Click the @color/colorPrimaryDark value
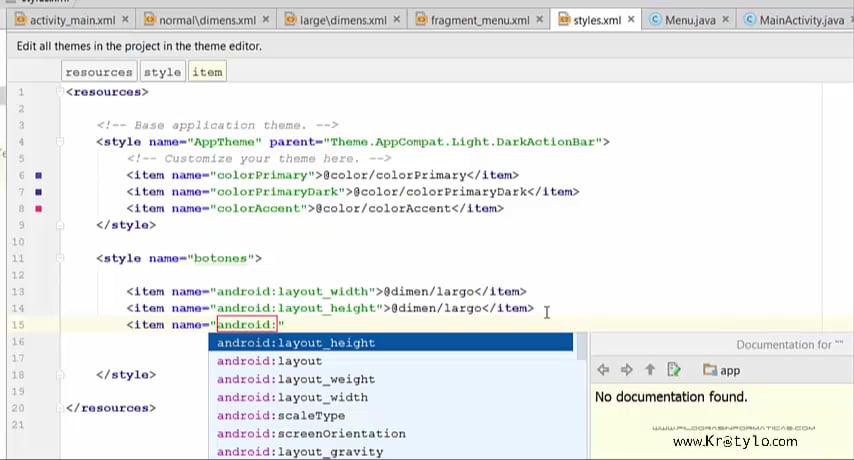 tap(440, 192)
